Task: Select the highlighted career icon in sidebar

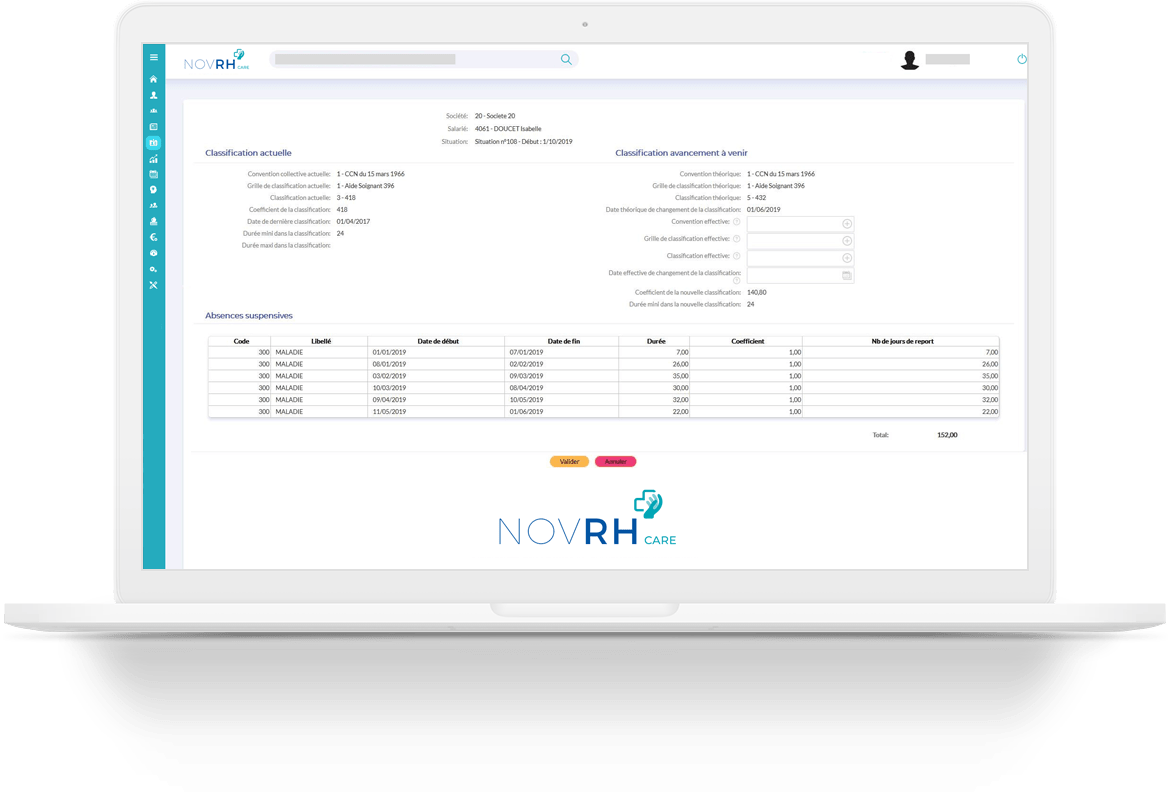Action: (154, 143)
